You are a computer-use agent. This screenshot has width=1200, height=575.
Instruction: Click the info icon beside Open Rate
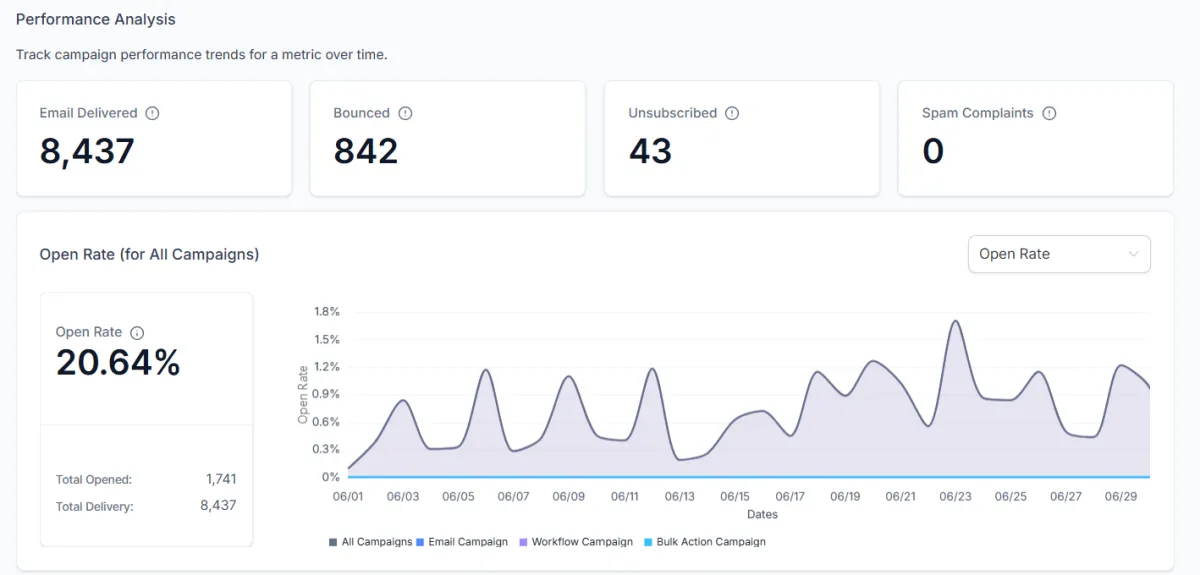pyautogui.click(x=138, y=332)
